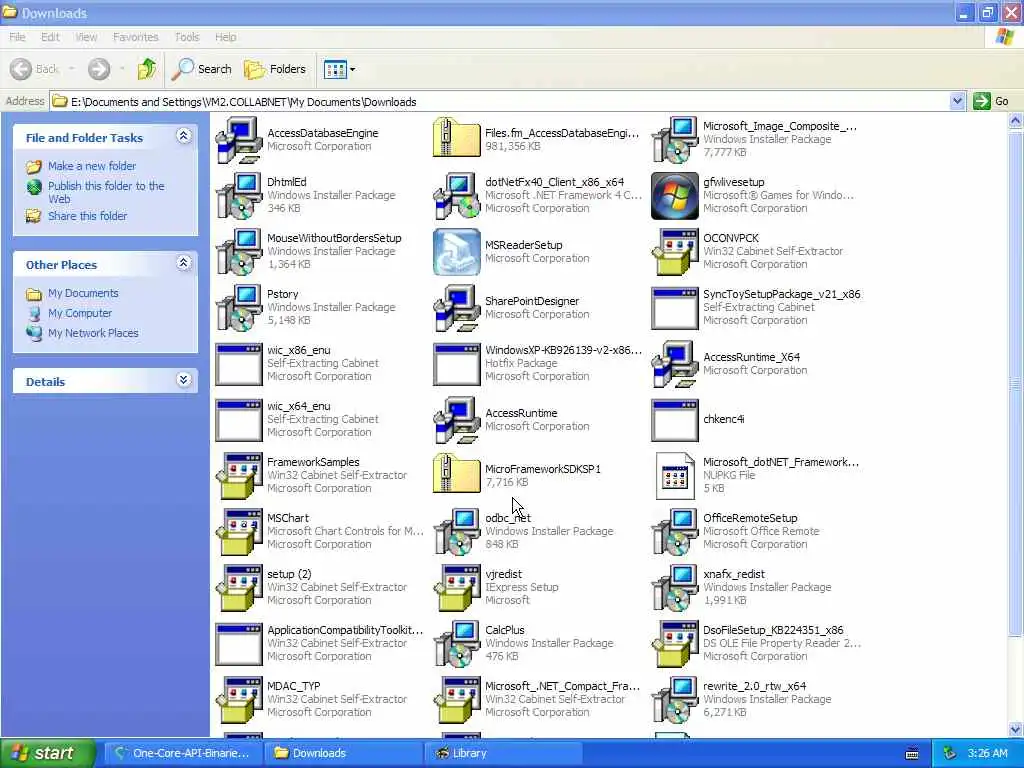The height and width of the screenshot is (768, 1024).
Task: Select the CalcPlus installer icon
Action: coord(456,644)
